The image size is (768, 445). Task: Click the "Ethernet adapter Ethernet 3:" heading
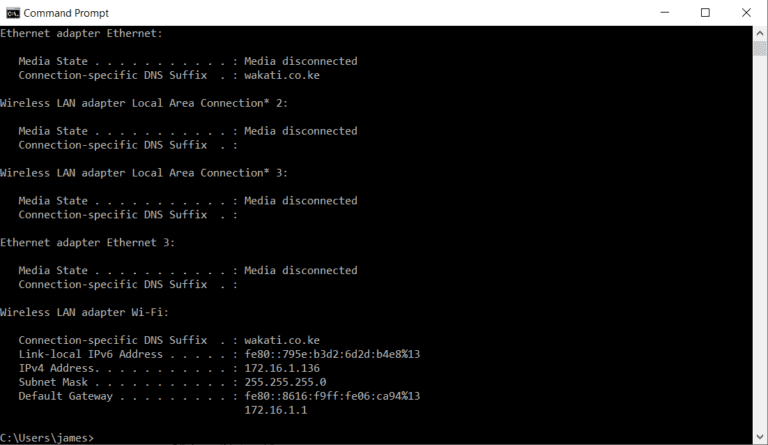tap(87, 242)
